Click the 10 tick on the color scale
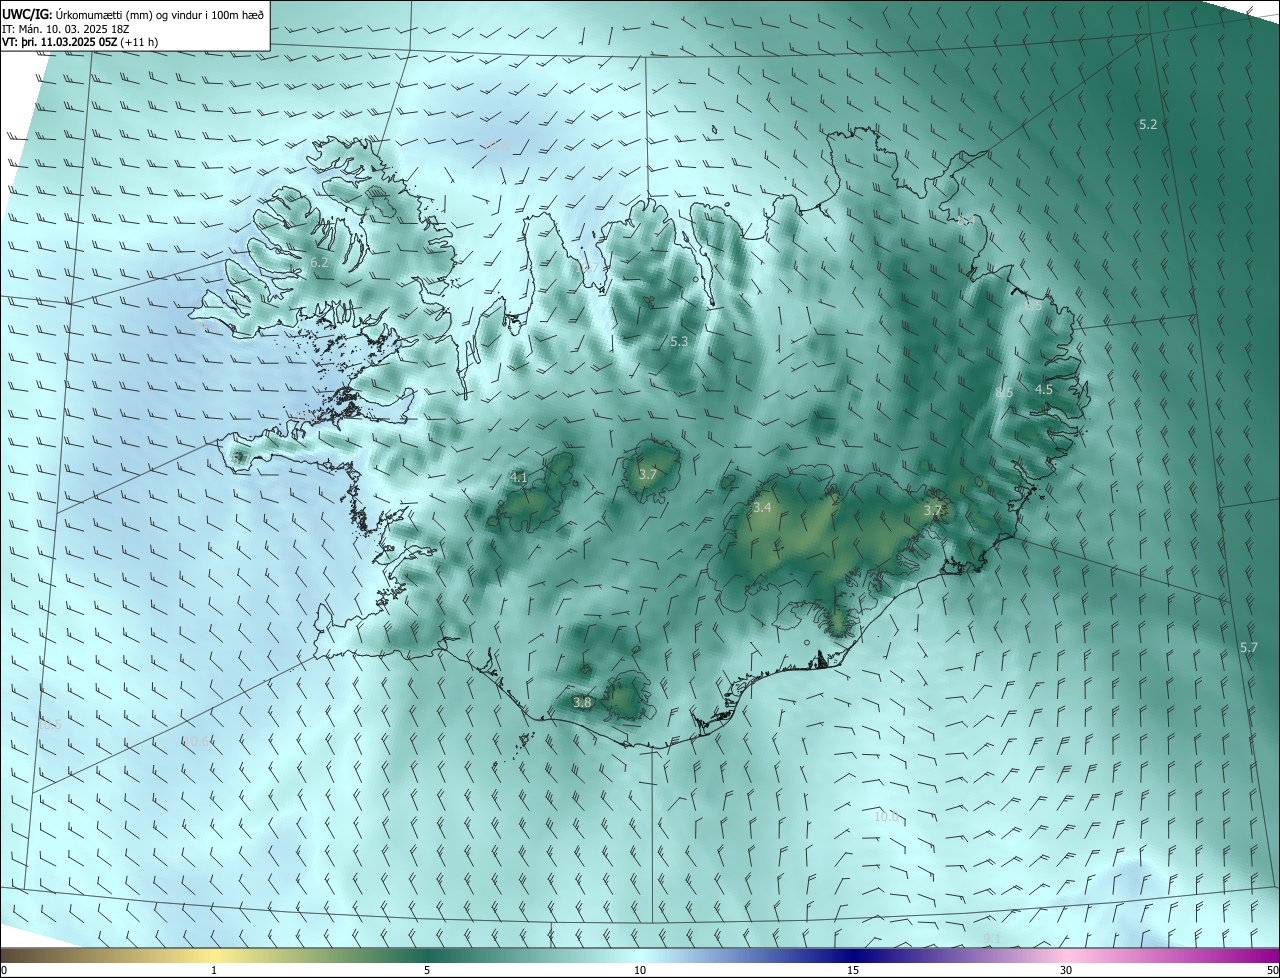This screenshot has width=1280, height=978. click(x=640, y=970)
